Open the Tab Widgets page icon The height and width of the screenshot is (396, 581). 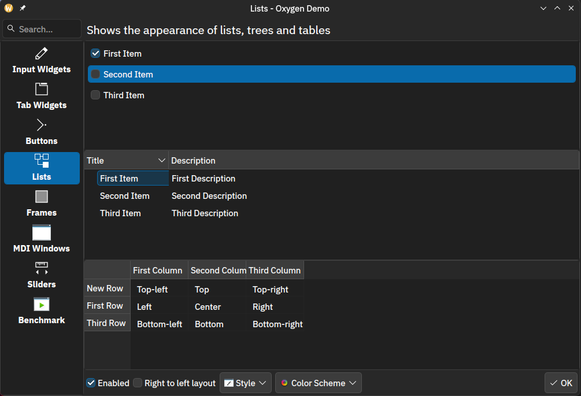[41, 89]
